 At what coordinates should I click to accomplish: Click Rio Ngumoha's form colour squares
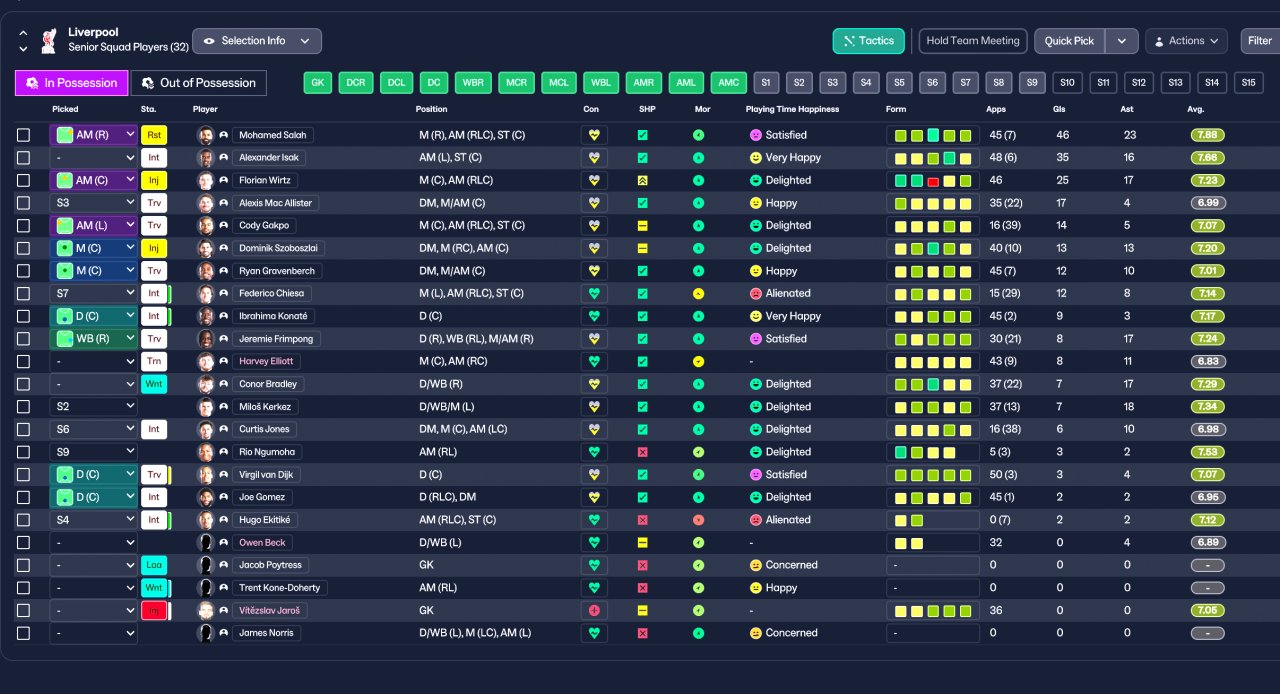932,452
